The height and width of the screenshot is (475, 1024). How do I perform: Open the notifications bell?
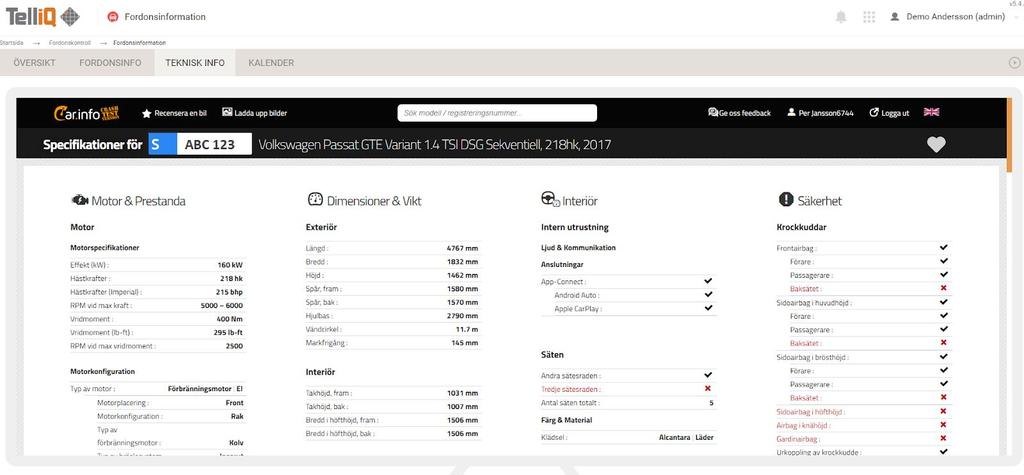(841, 17)
